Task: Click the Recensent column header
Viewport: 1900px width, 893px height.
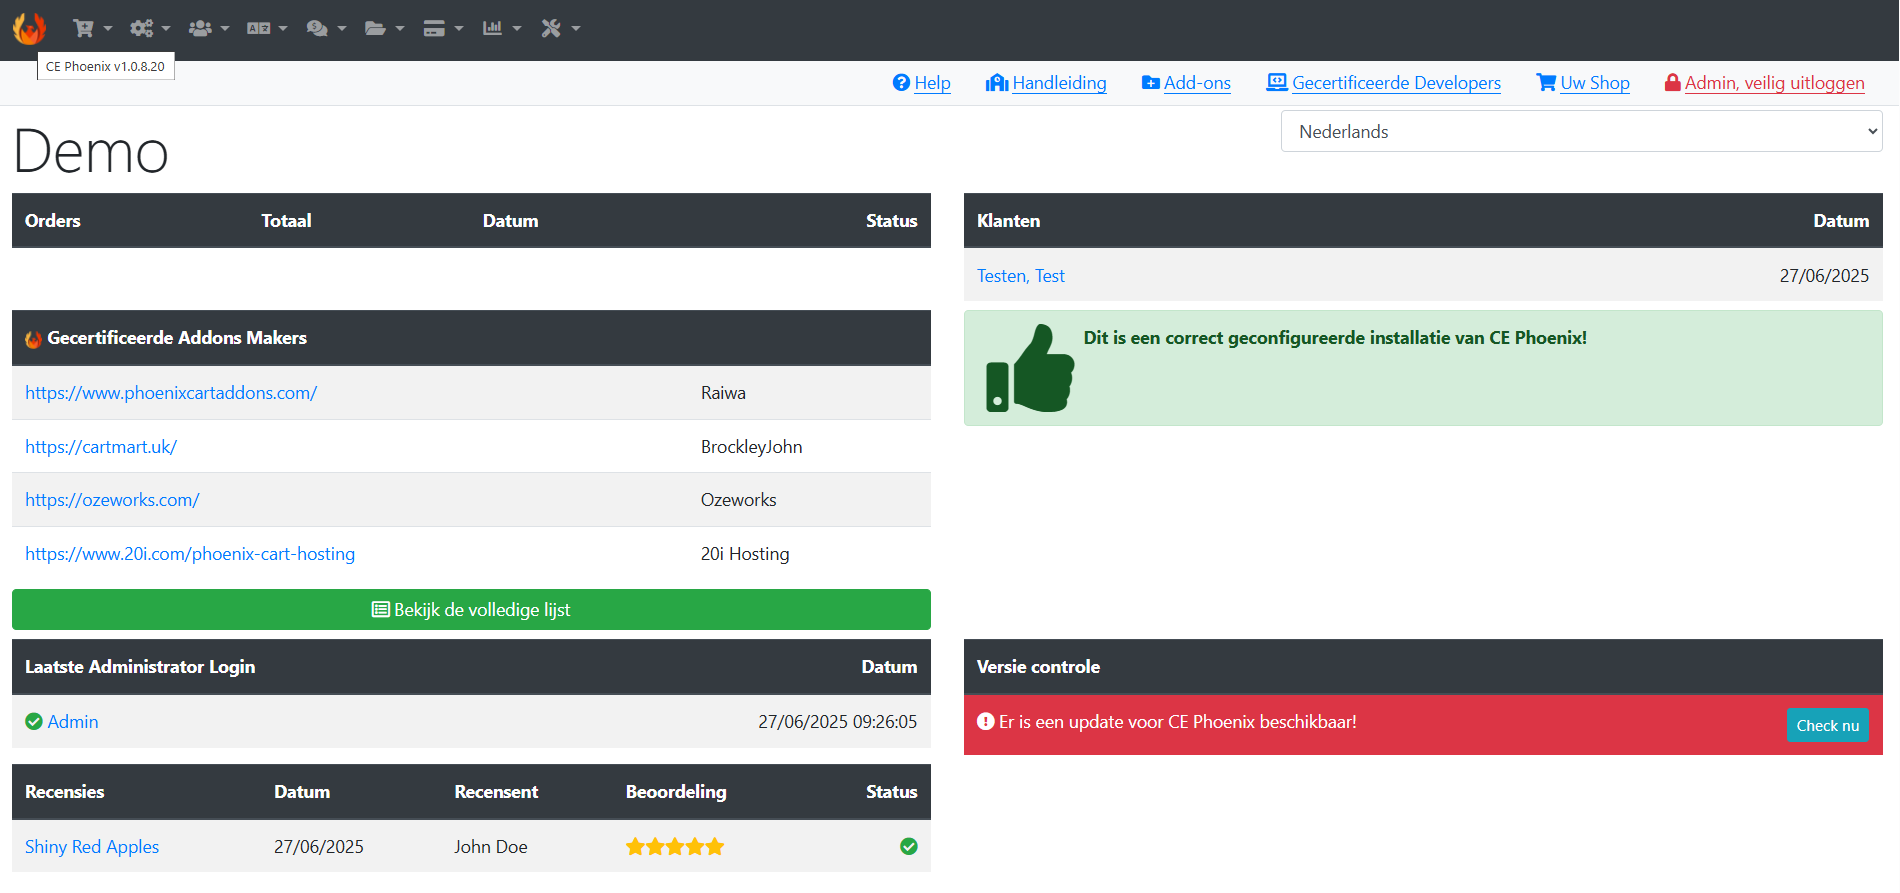Action: point(496,792)
